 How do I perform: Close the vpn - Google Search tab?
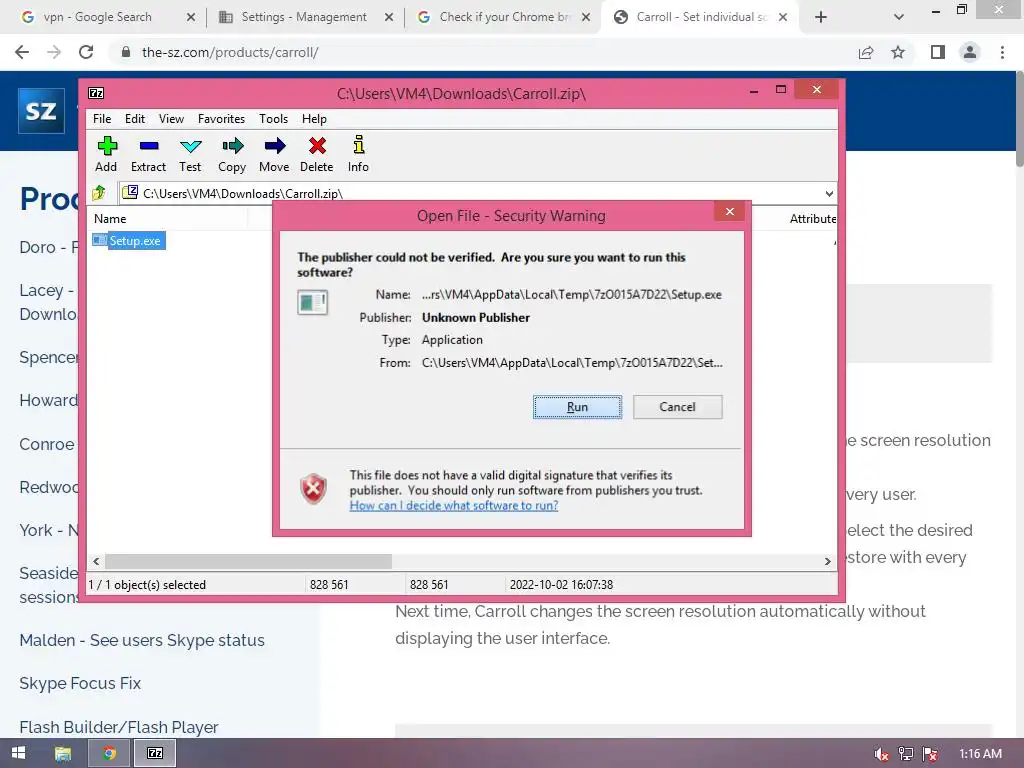pos(191,17)
